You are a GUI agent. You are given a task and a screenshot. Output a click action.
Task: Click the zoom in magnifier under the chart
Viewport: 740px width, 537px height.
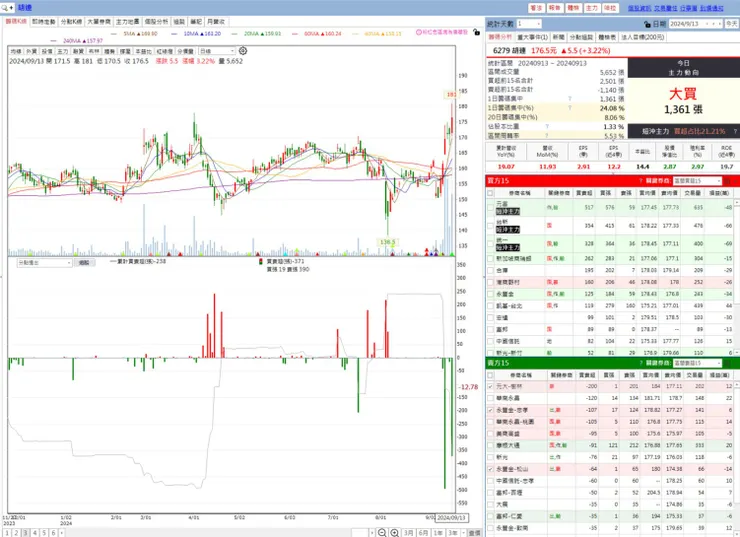(x=395, y=533)
